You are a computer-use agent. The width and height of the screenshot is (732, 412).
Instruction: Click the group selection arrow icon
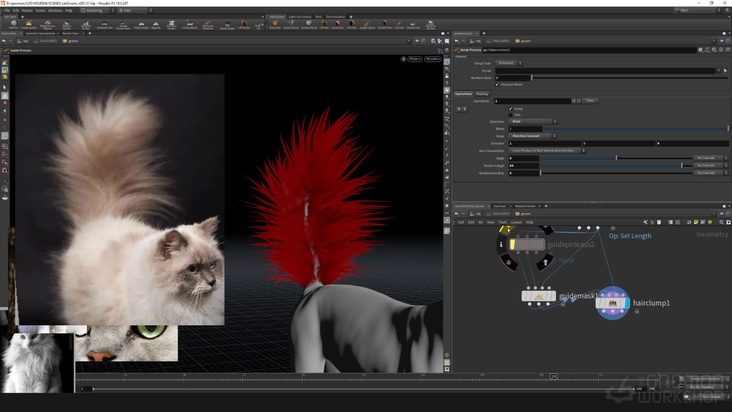tap(725, 70)
